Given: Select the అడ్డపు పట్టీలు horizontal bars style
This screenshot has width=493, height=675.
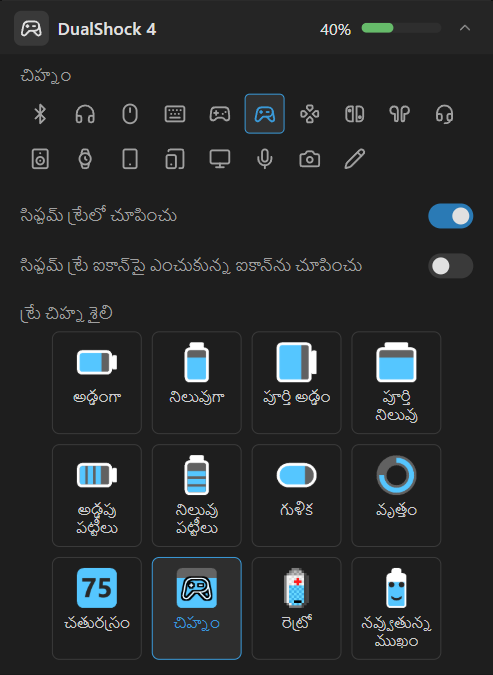Looking at the screenshot, I should (97, 495).
